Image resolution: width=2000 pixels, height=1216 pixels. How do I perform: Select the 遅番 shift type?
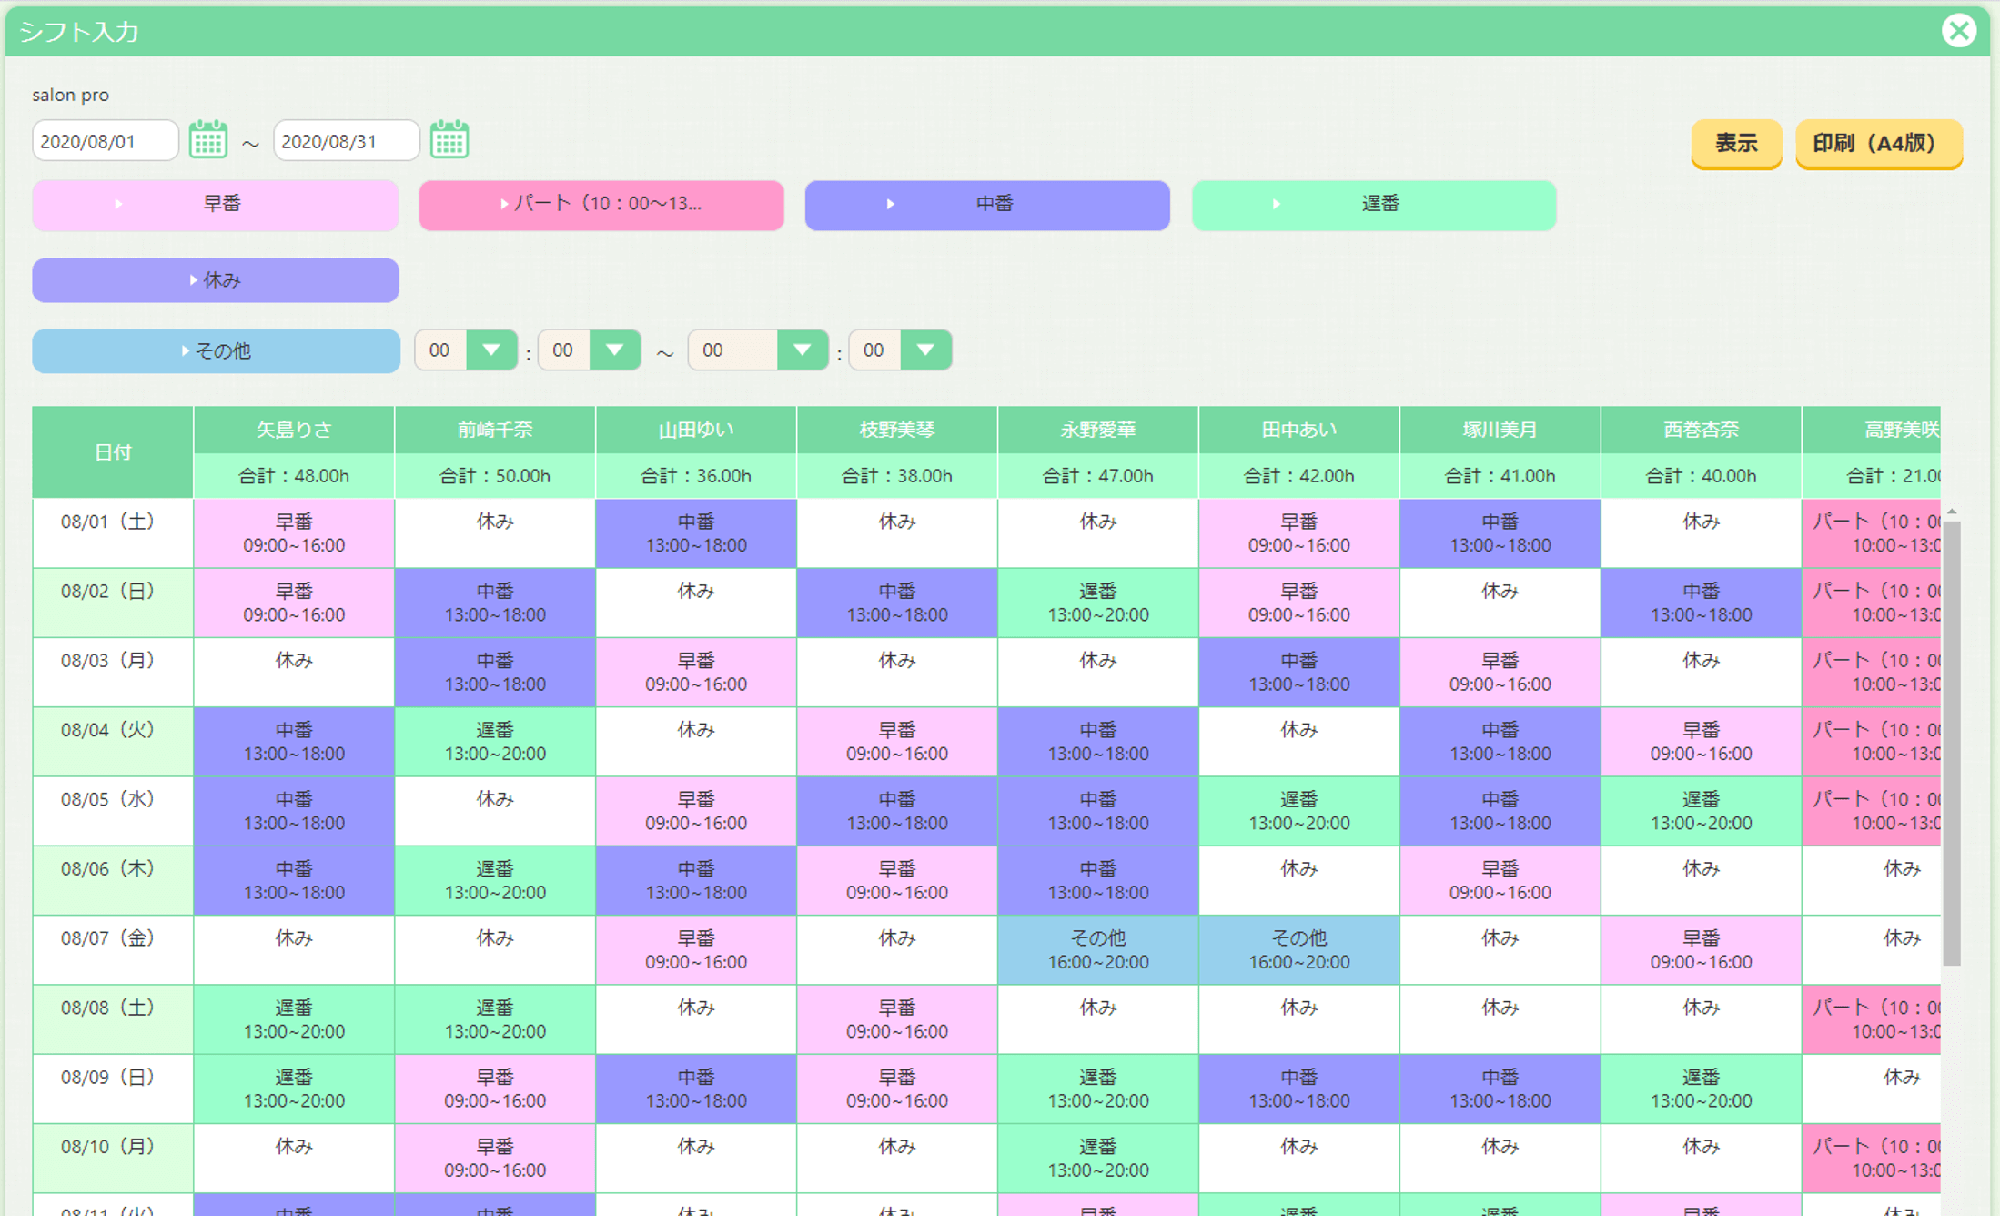click(x=1374, y=204)
